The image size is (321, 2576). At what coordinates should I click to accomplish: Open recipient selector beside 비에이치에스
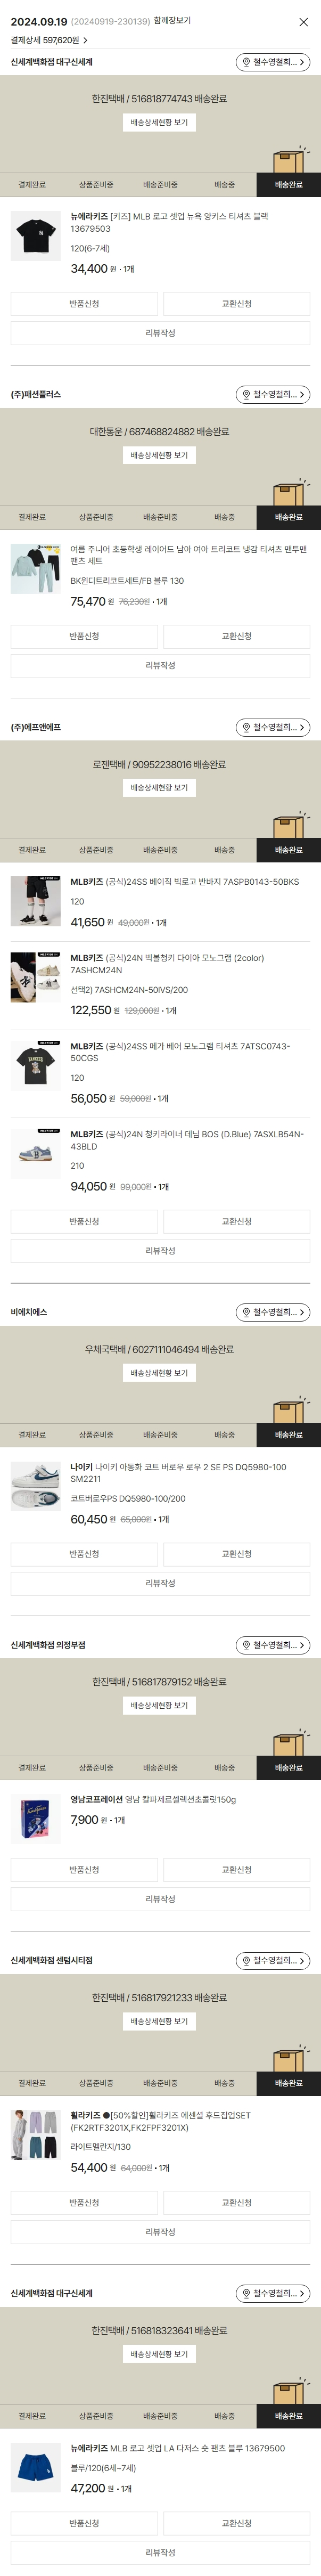(272, 1312)
